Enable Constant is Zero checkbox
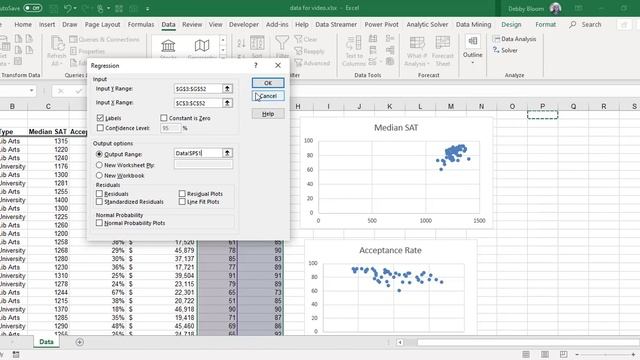Image resolution: width=640 pixels, height=360 pixels. pyautogui.click(x=164, y=118)
